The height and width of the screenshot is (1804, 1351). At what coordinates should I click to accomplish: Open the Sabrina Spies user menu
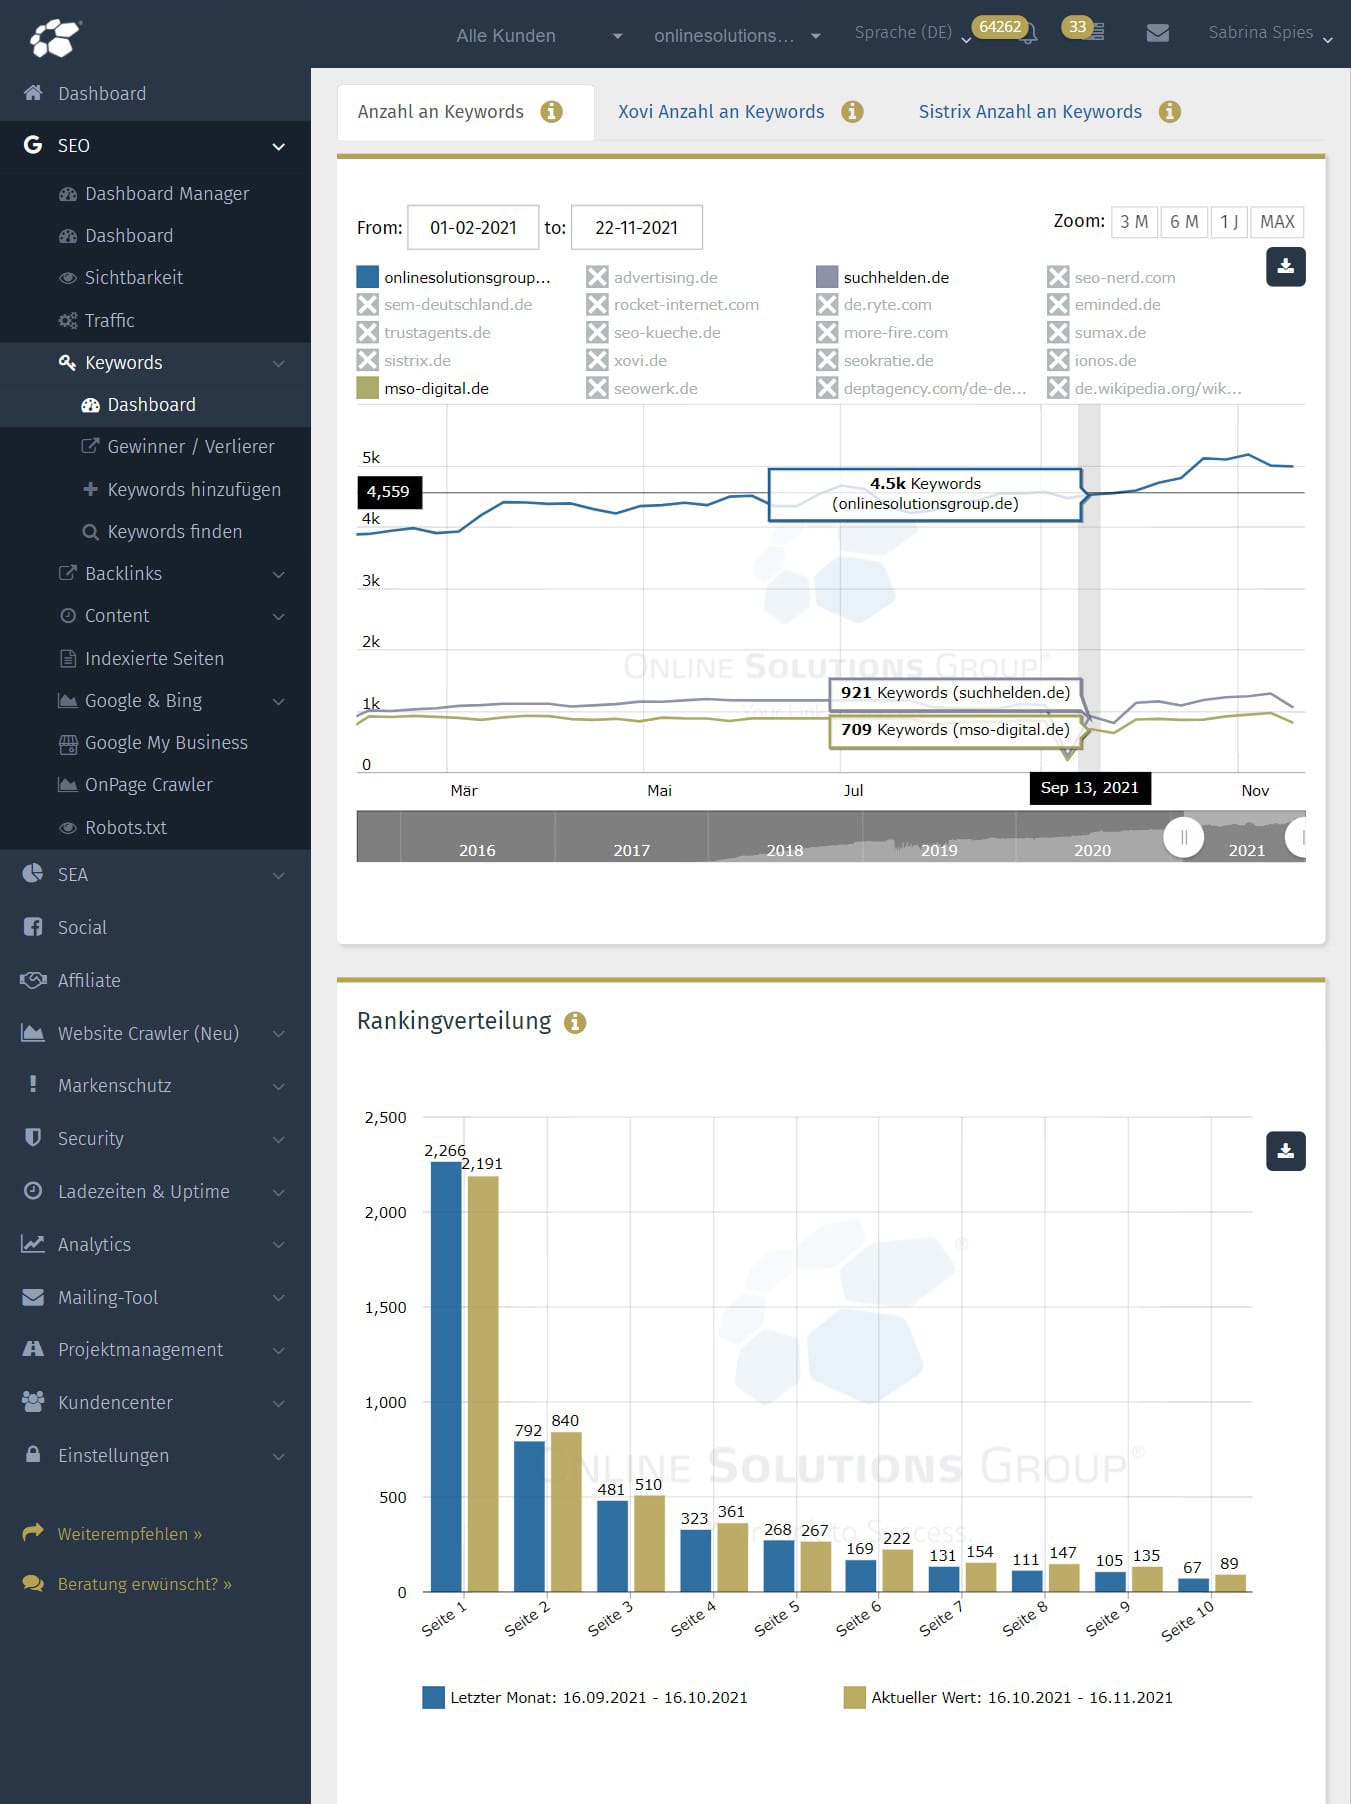[1270, 33]
